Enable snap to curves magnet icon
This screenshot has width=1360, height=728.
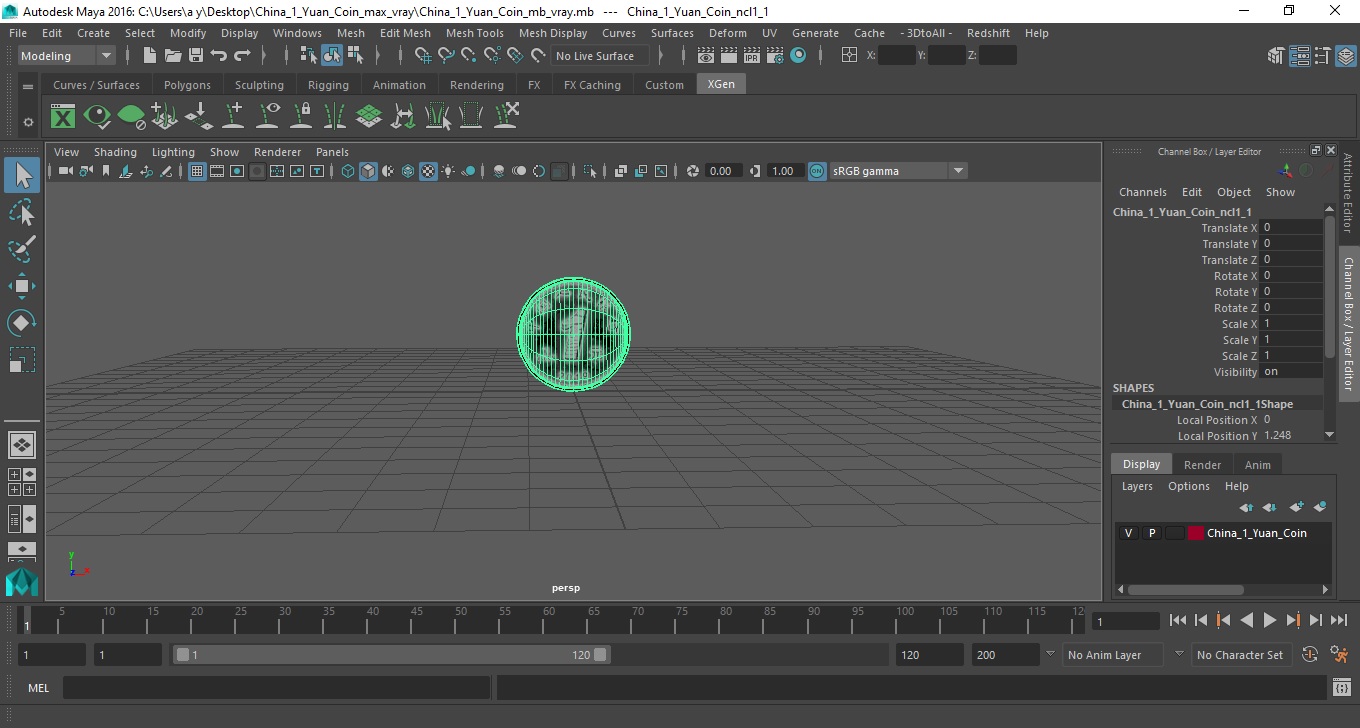point(446,56)
